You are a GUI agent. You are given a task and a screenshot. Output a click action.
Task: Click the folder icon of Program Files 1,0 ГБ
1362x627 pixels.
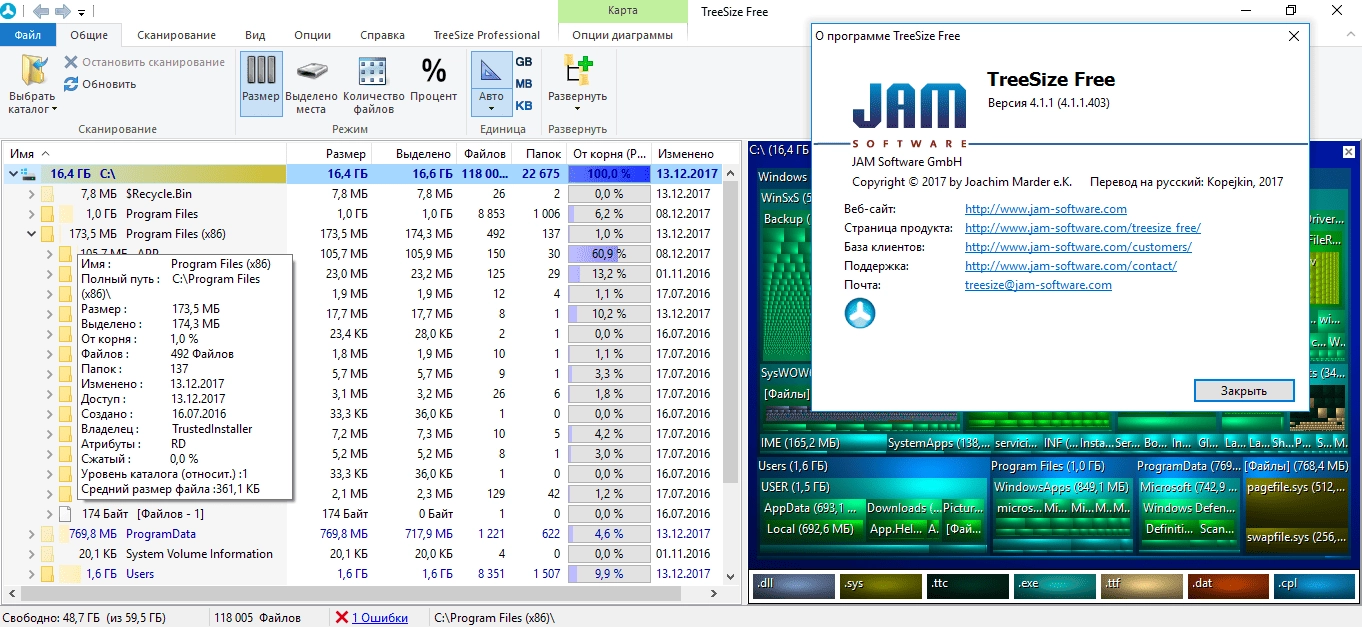(47, 214)
